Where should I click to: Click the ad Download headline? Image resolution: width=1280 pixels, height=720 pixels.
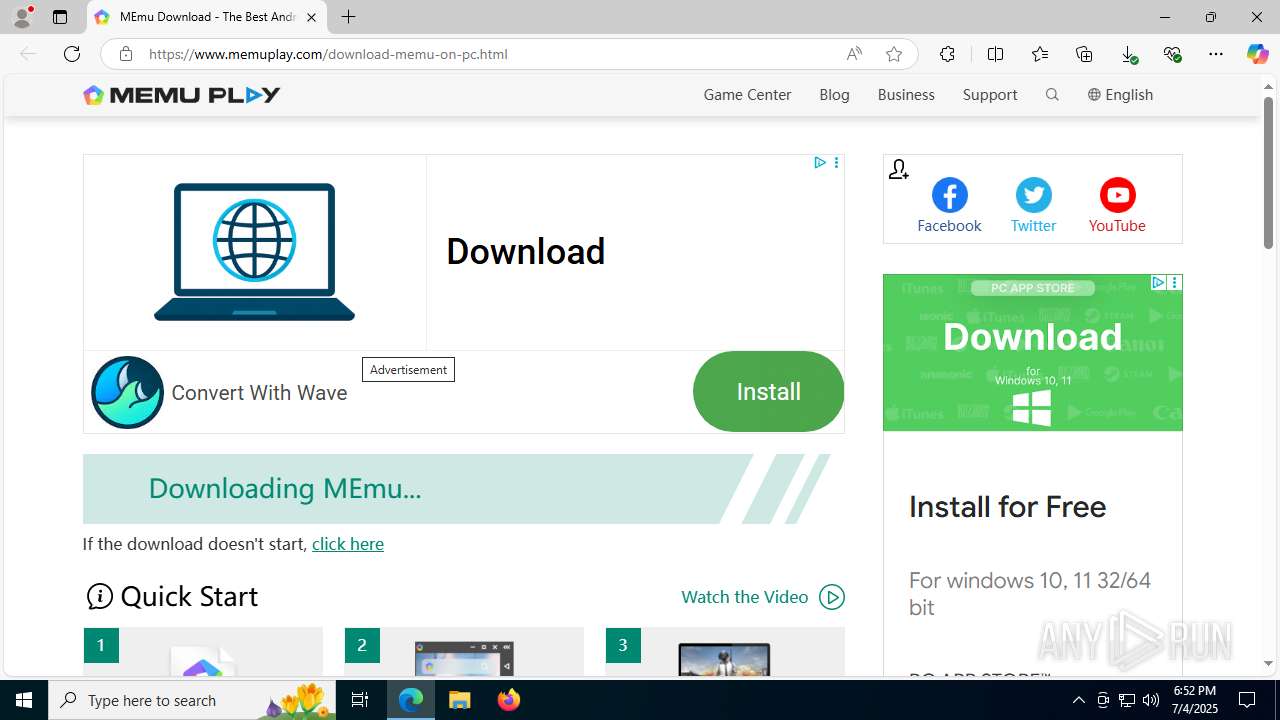525,251
